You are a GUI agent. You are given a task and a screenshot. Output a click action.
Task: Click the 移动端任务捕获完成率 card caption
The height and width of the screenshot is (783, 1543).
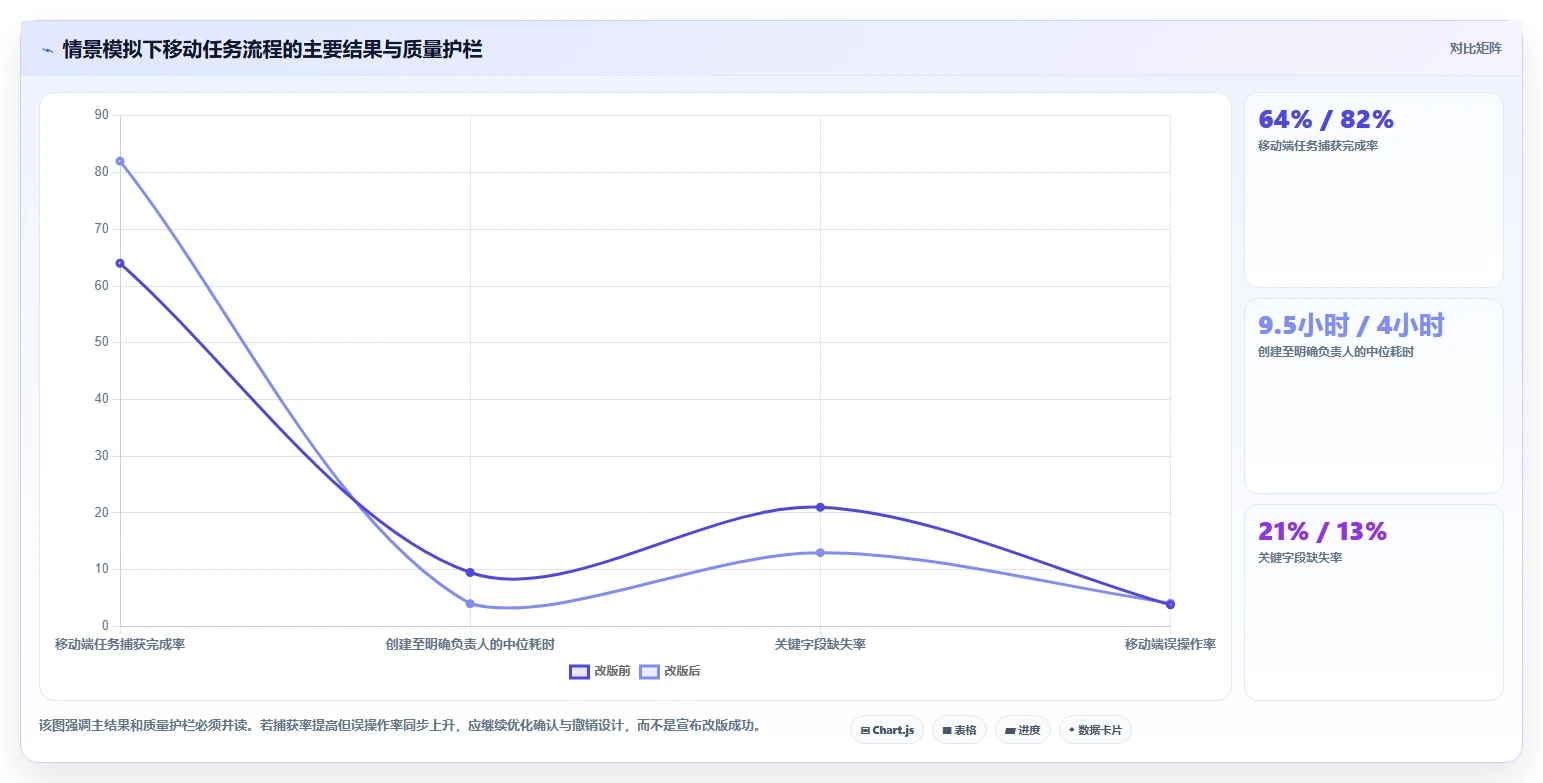click(x=1318, y=146)
